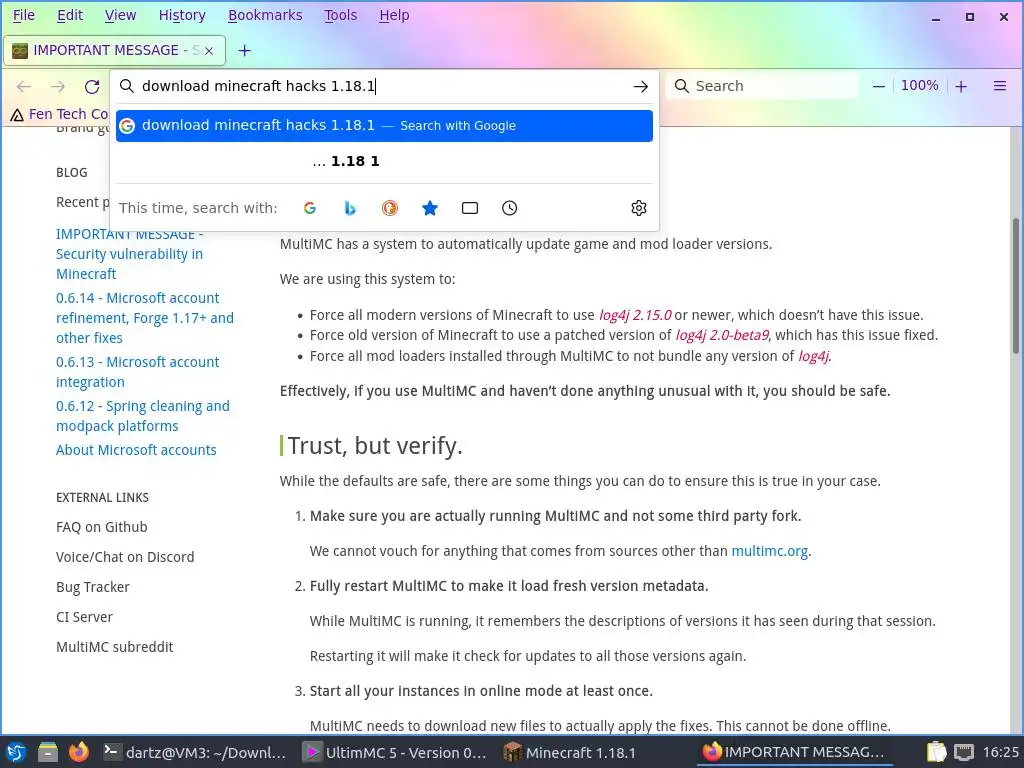This screenshot has height=768, width=1024.
Task: Click the 'log4j 2.0-beta9' text
Action: (722, 335)
